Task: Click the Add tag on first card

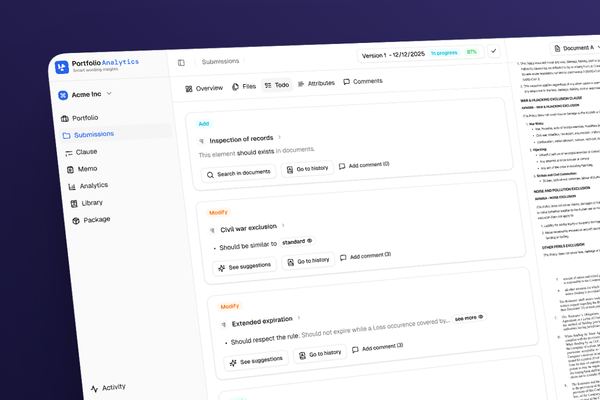Action: pos(204,124)
